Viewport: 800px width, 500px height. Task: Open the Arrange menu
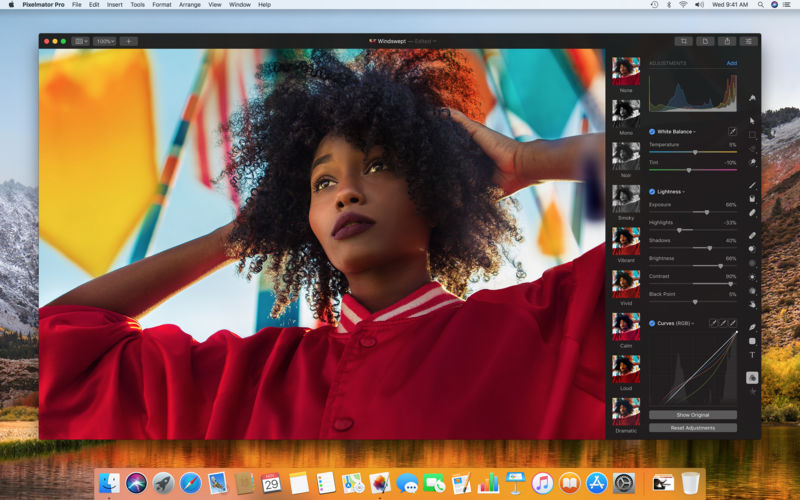tap(189, 5)
